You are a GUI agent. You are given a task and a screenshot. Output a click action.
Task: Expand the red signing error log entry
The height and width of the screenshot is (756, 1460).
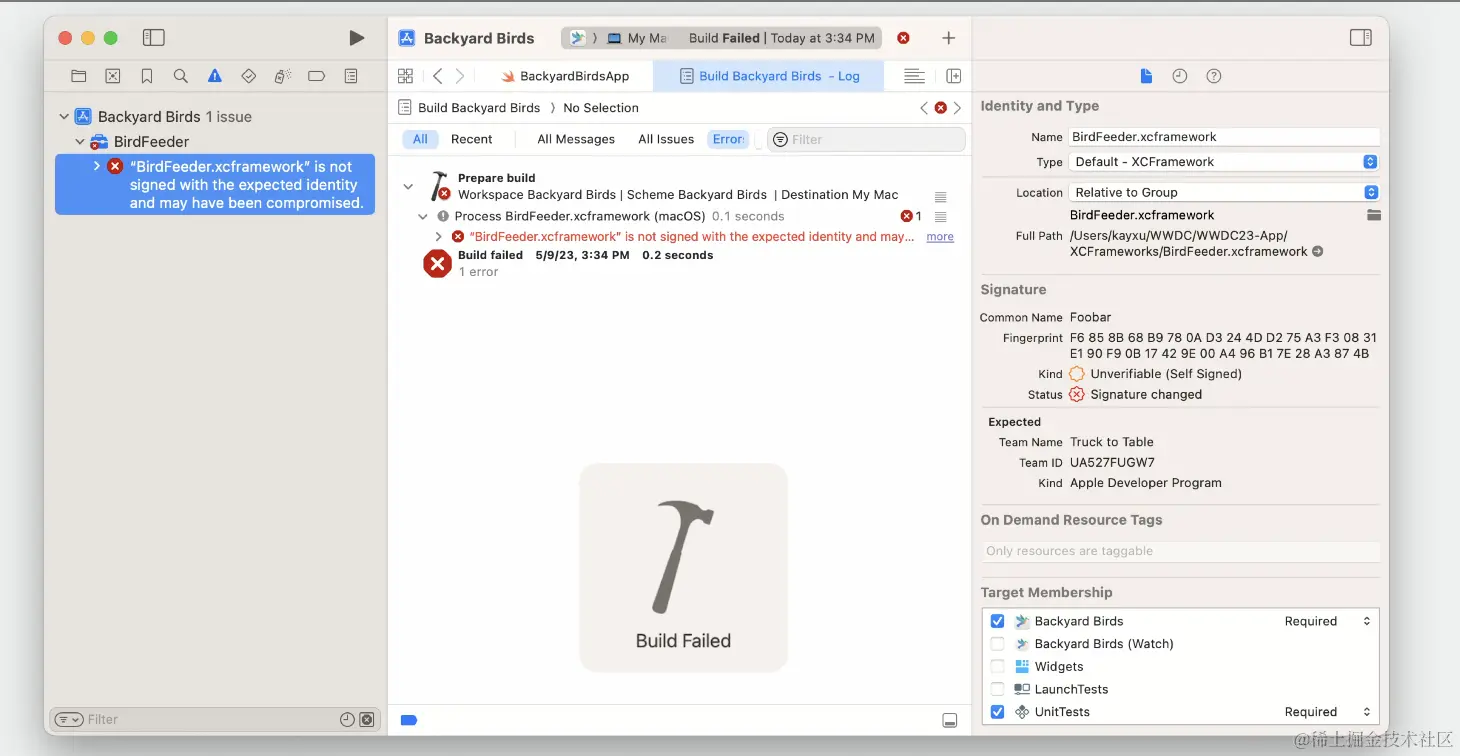tap(438, 237)
